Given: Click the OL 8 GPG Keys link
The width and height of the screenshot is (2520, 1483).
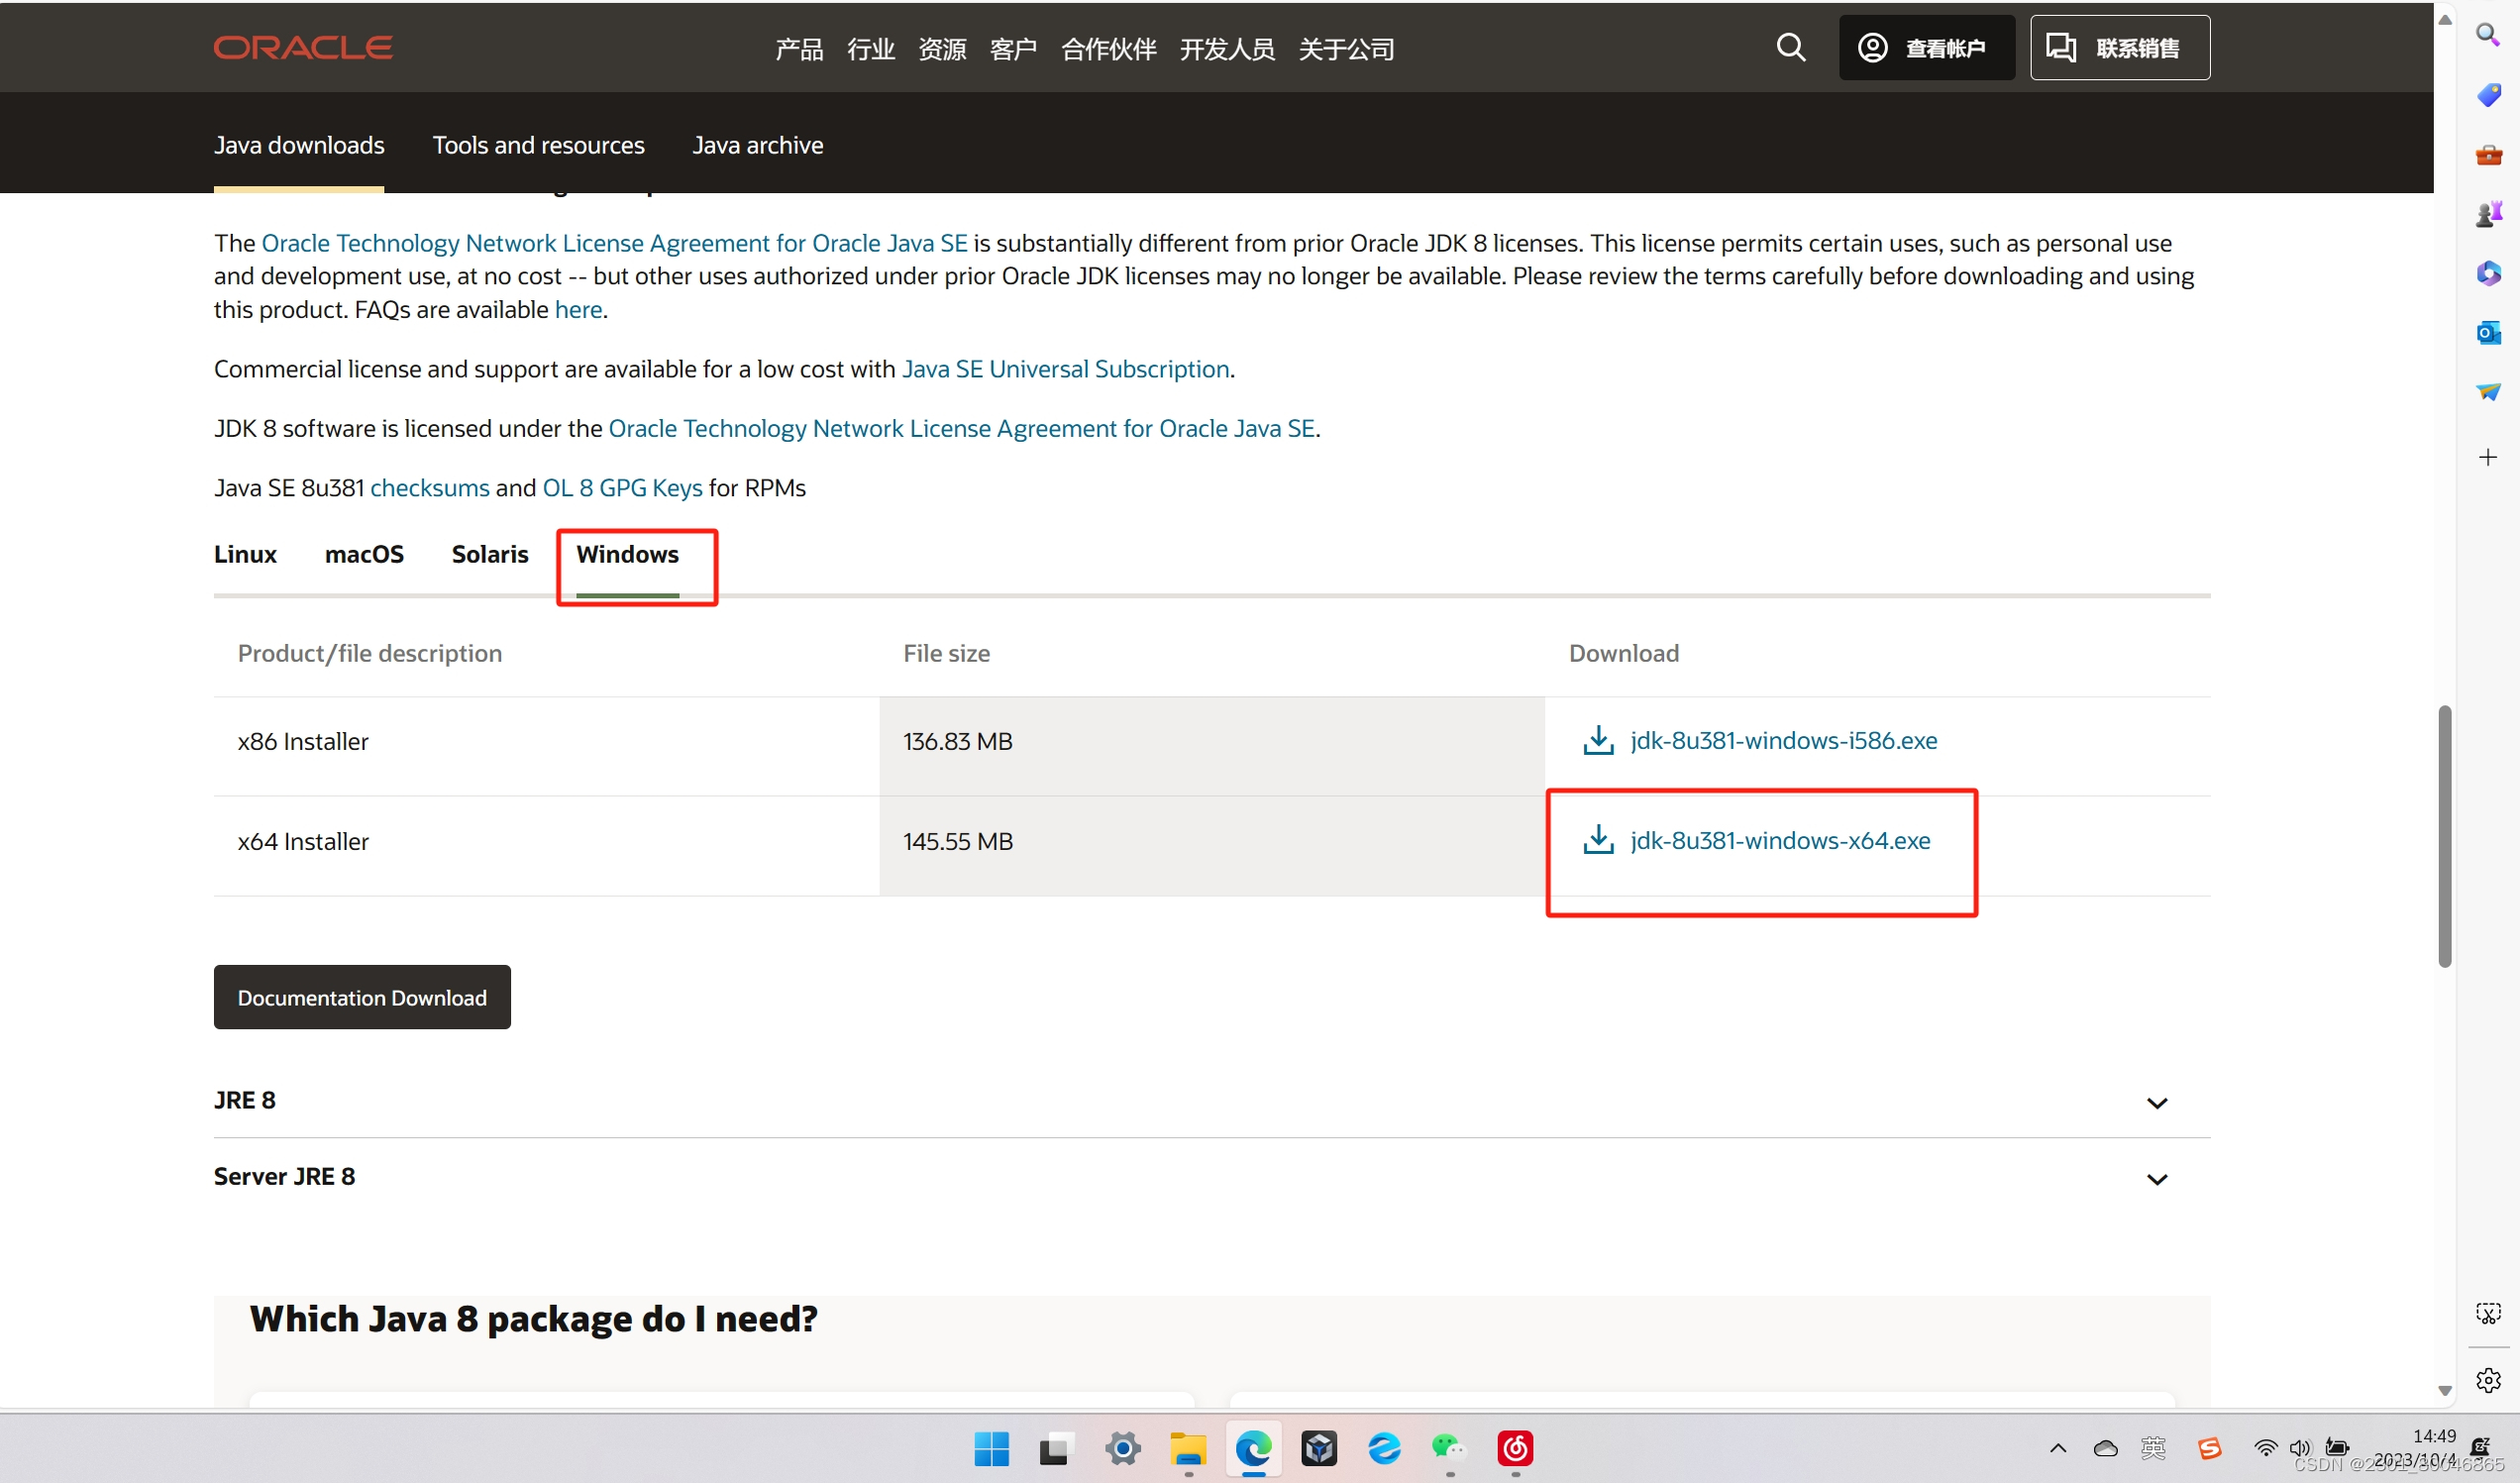Looking at the screenshot, I should pos(623,487).
